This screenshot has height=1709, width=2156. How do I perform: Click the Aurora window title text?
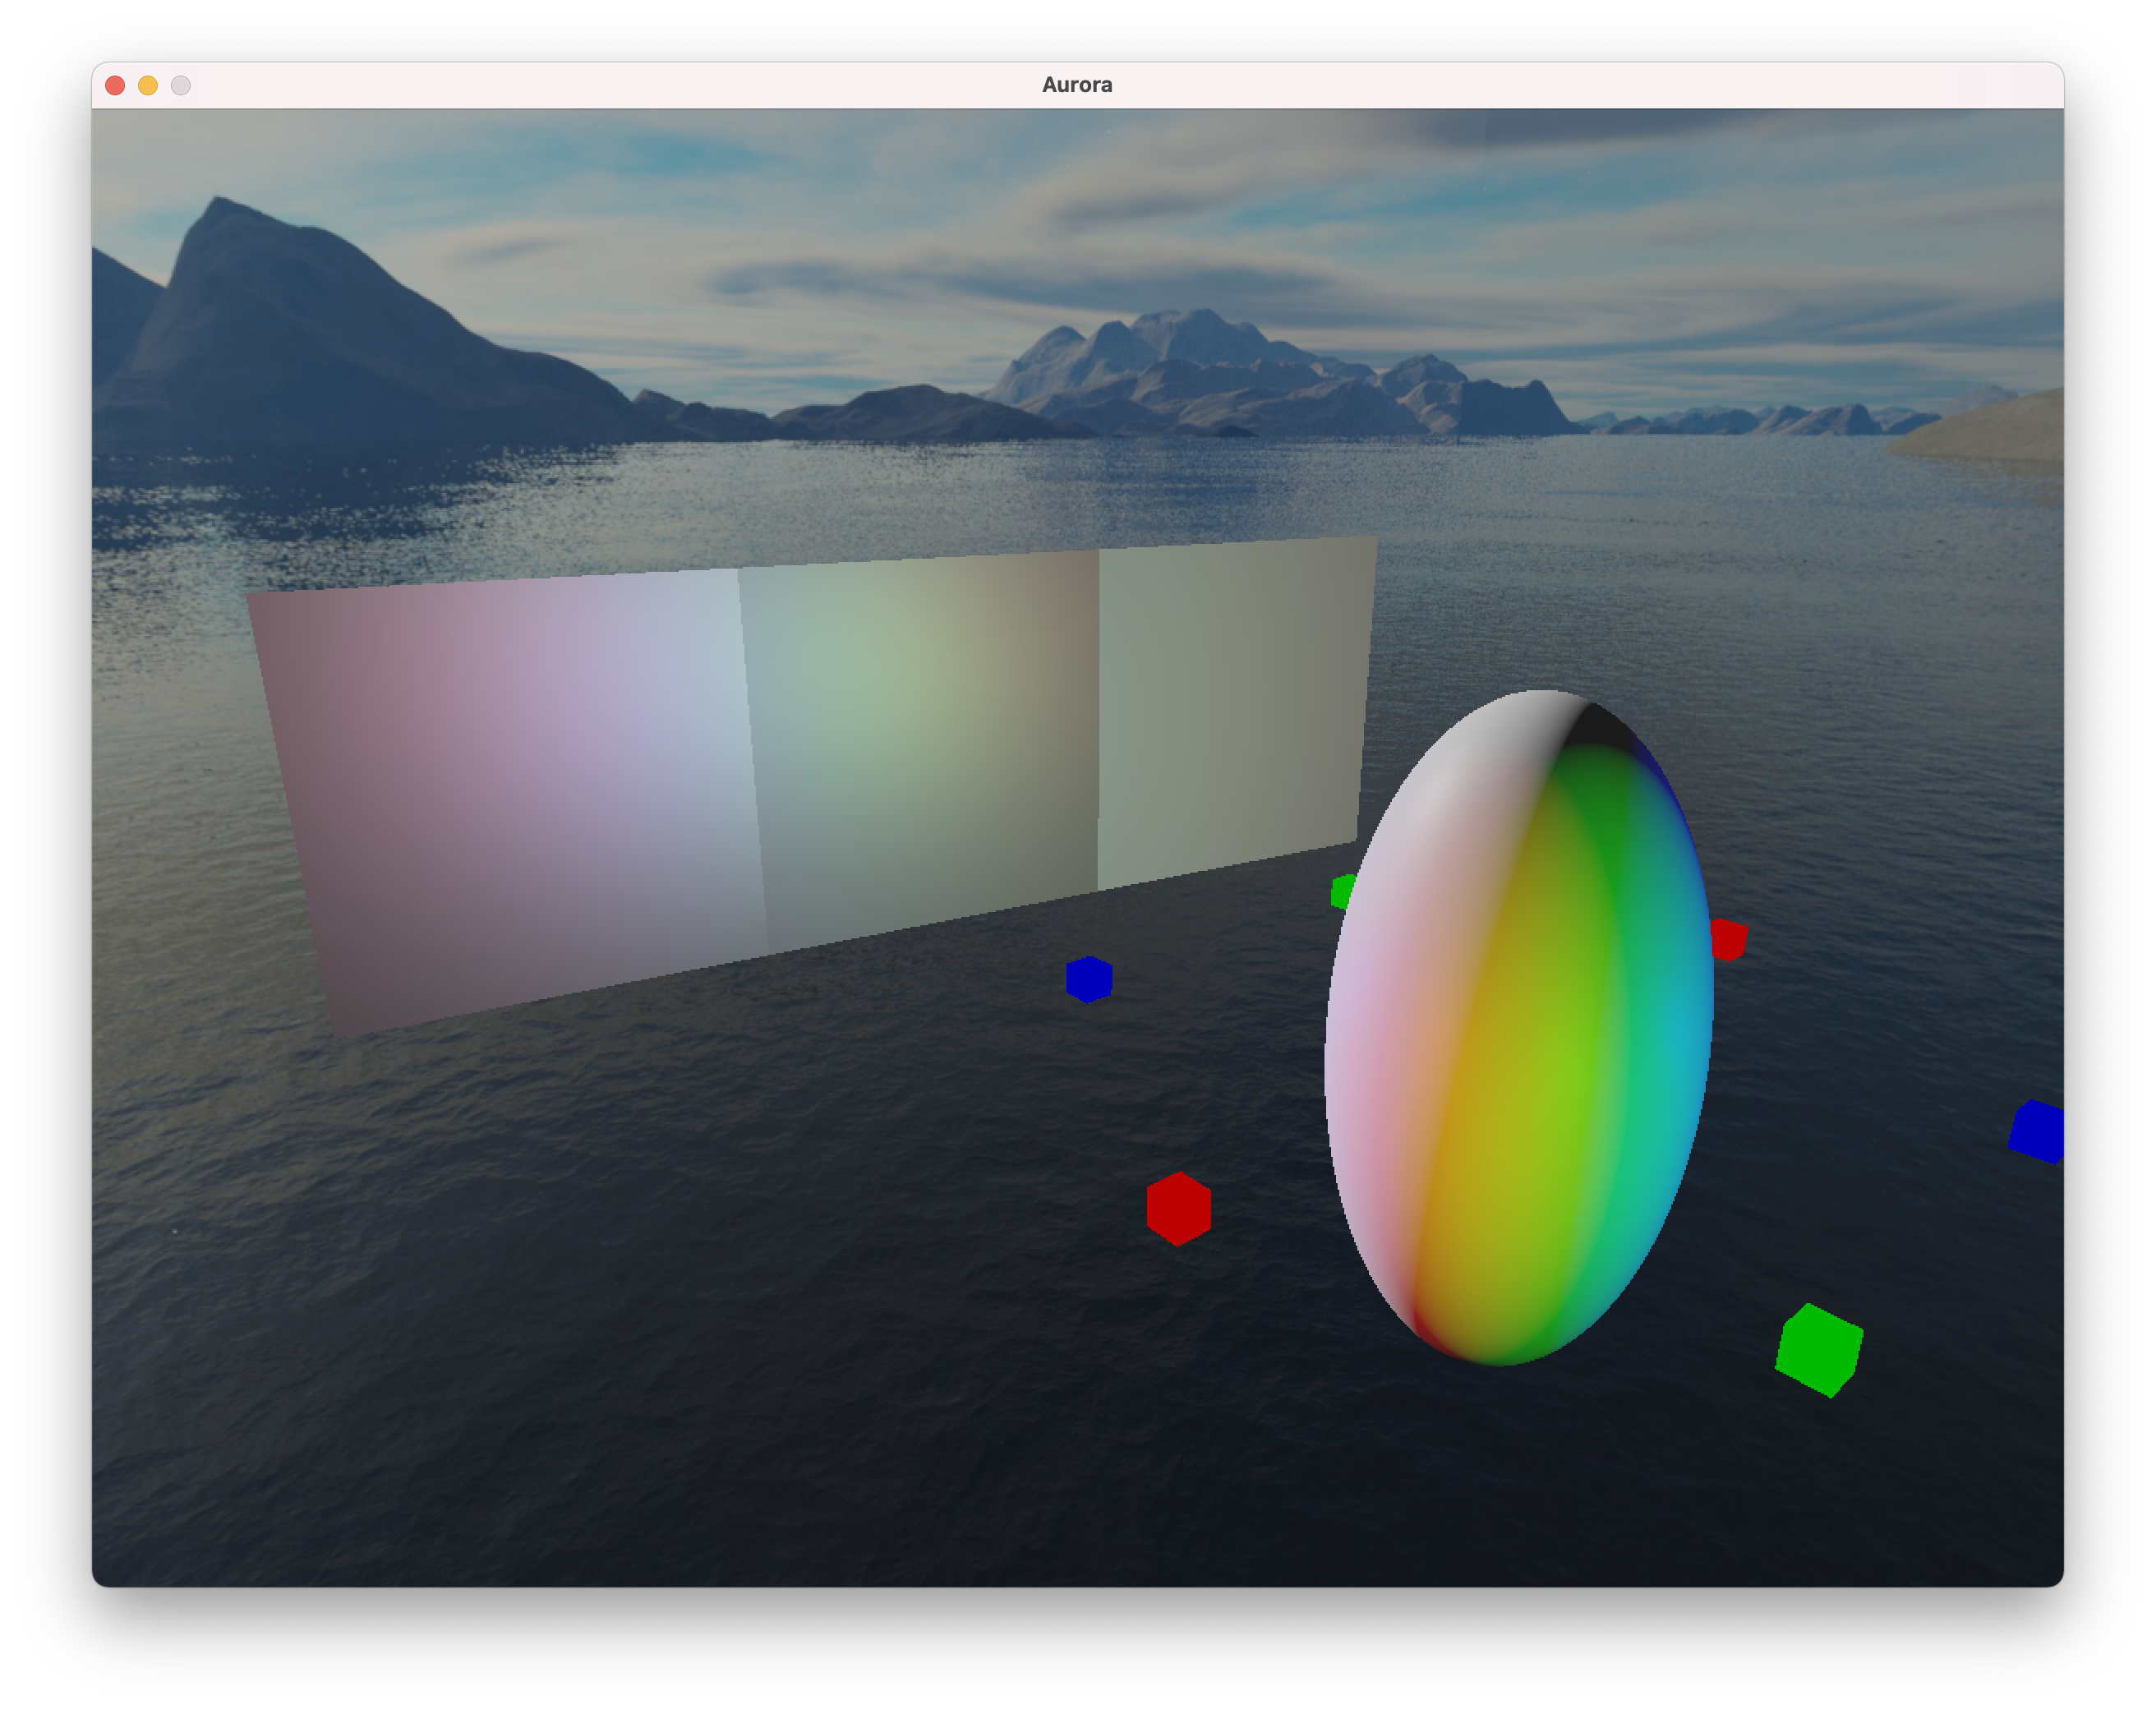point(1076,85)
